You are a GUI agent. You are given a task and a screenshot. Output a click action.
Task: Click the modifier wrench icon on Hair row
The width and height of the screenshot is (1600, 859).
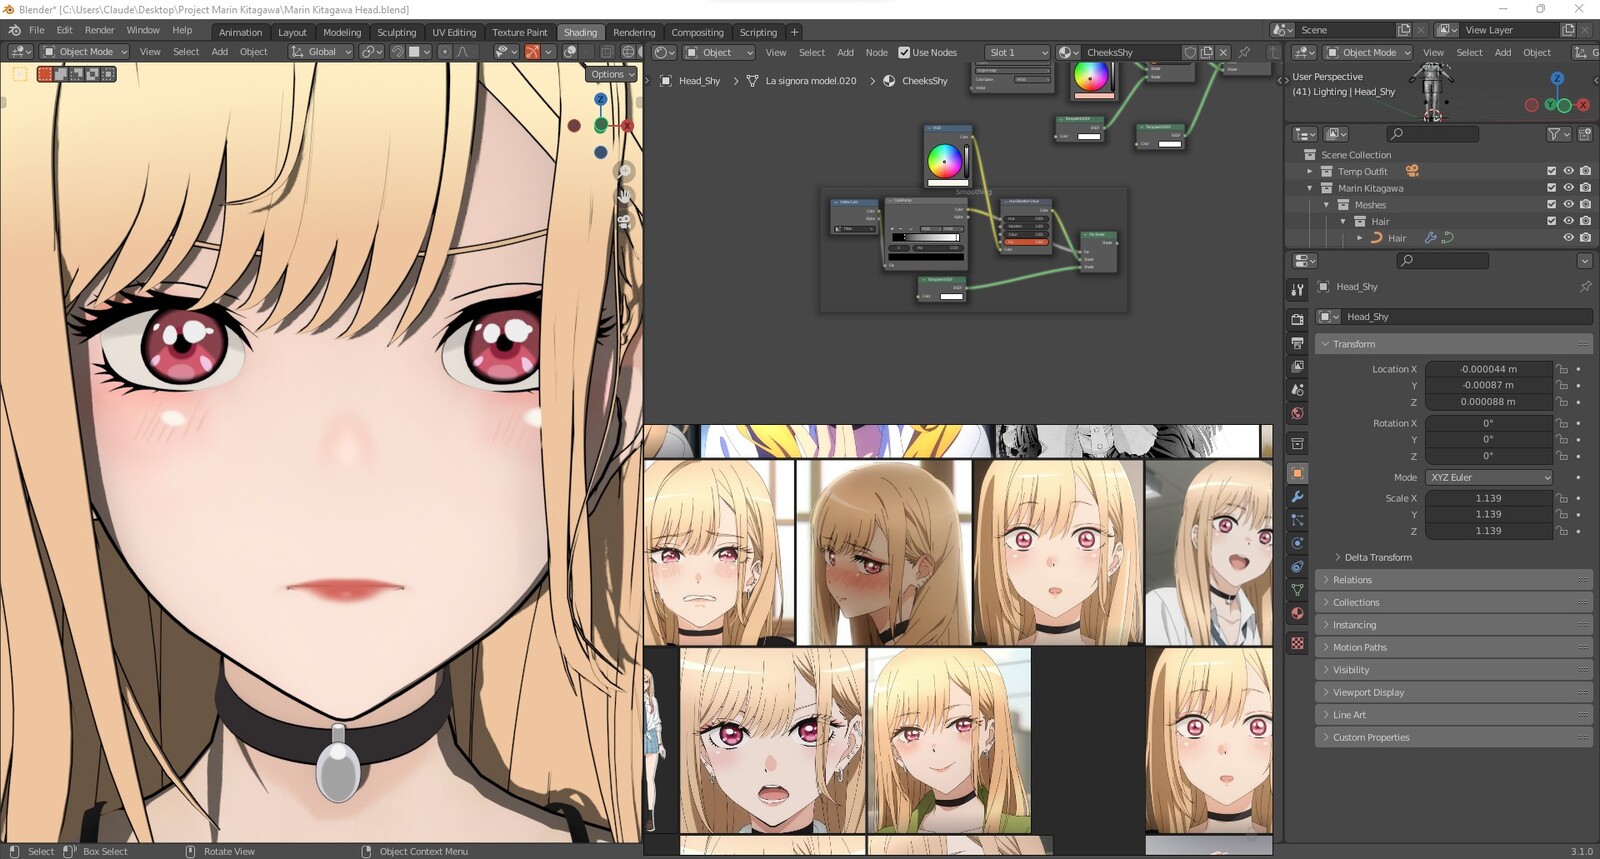[1430, 238]
